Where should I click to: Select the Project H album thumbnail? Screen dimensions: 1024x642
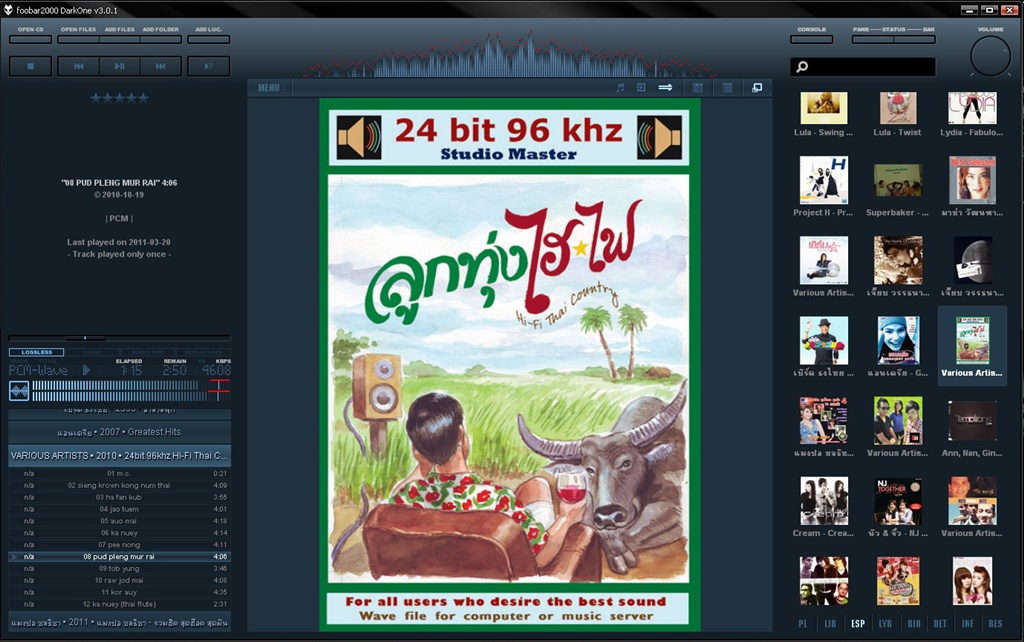(x=824, y=180)
